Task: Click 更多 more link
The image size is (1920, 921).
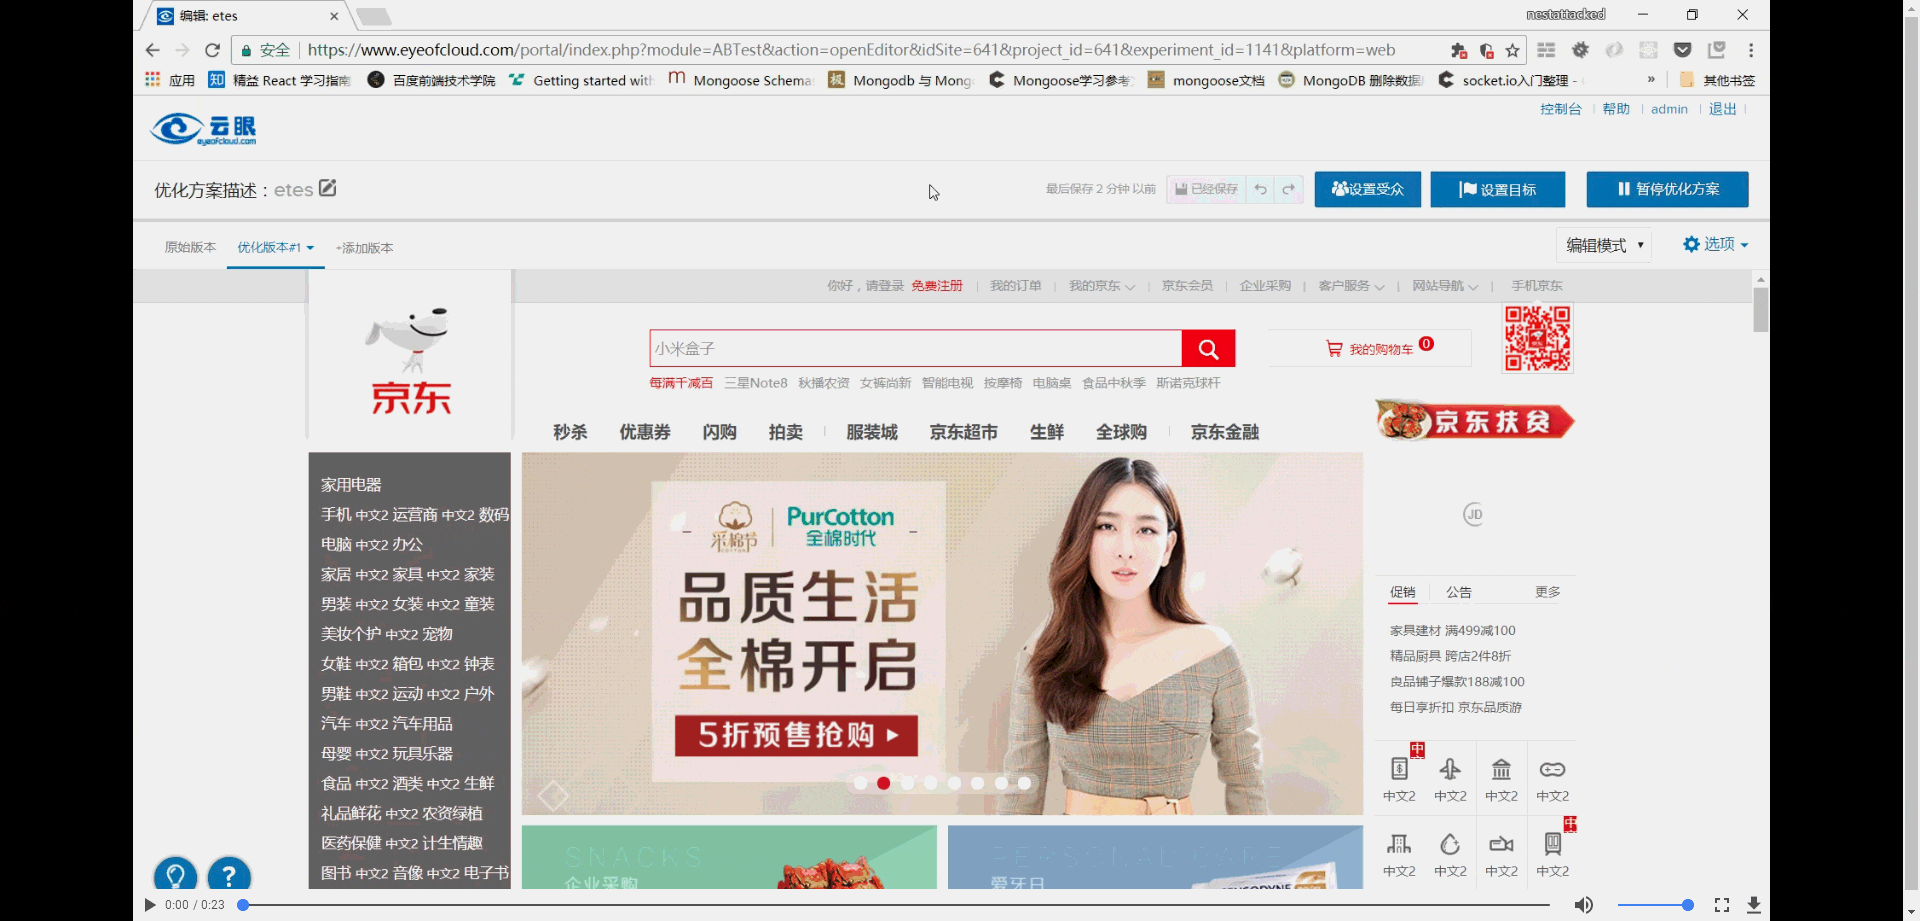Action: tap(1548, 592)
